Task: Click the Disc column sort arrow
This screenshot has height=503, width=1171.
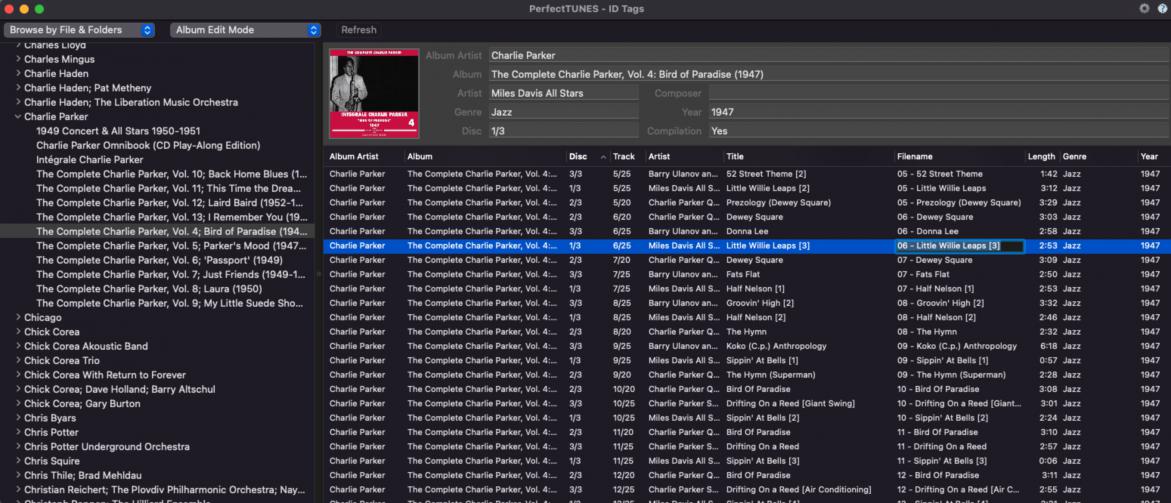Action: pos(603,157)
